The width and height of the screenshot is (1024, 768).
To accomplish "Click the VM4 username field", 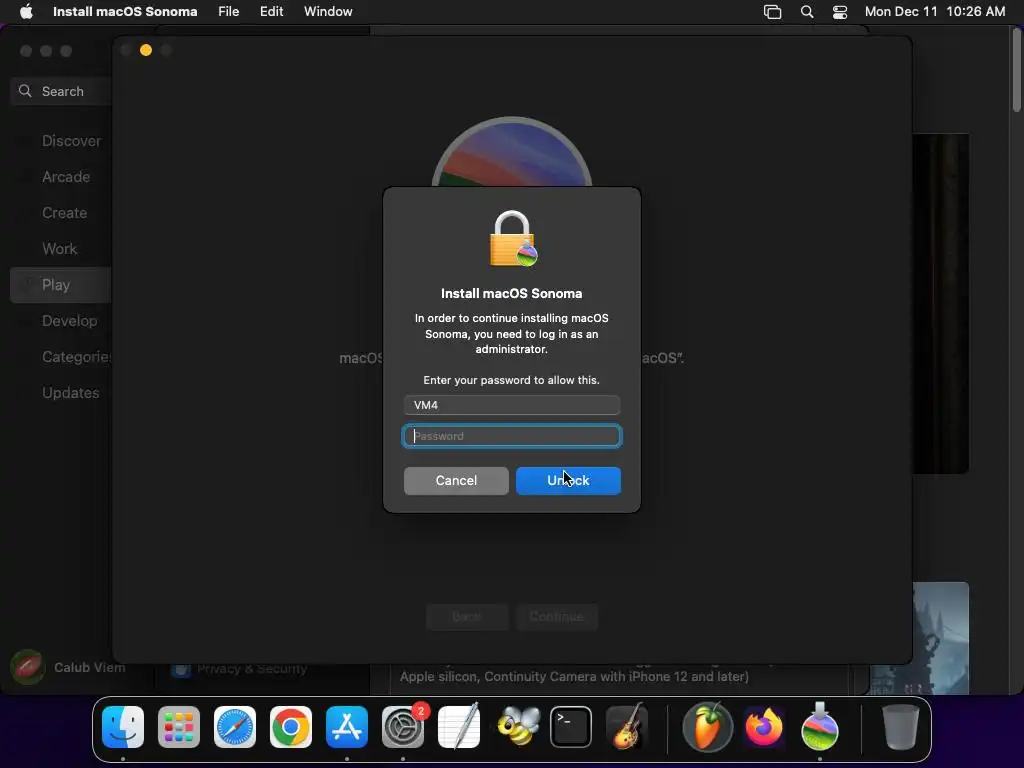I will [x=512, y=405].
